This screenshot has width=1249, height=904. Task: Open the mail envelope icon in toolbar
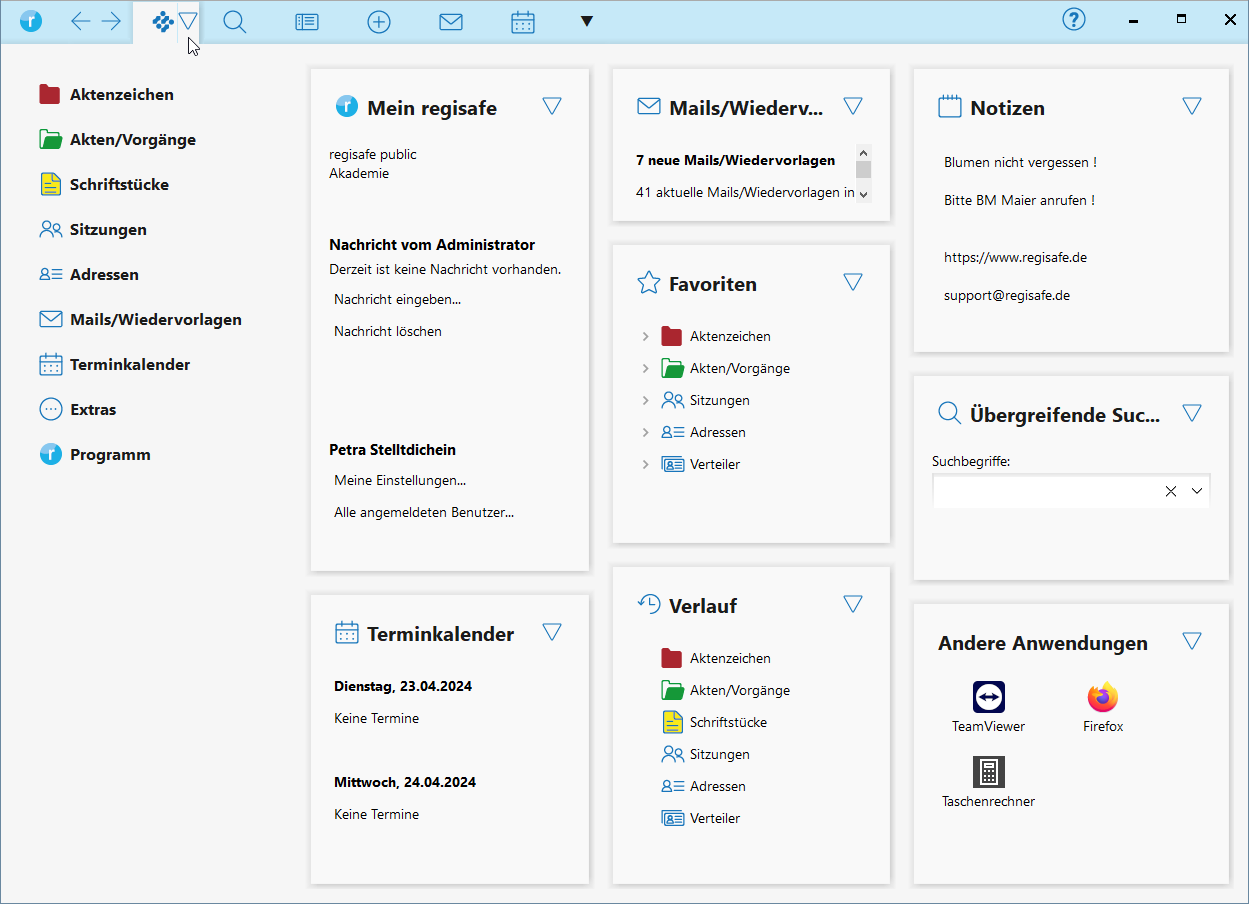pos(451,22)
